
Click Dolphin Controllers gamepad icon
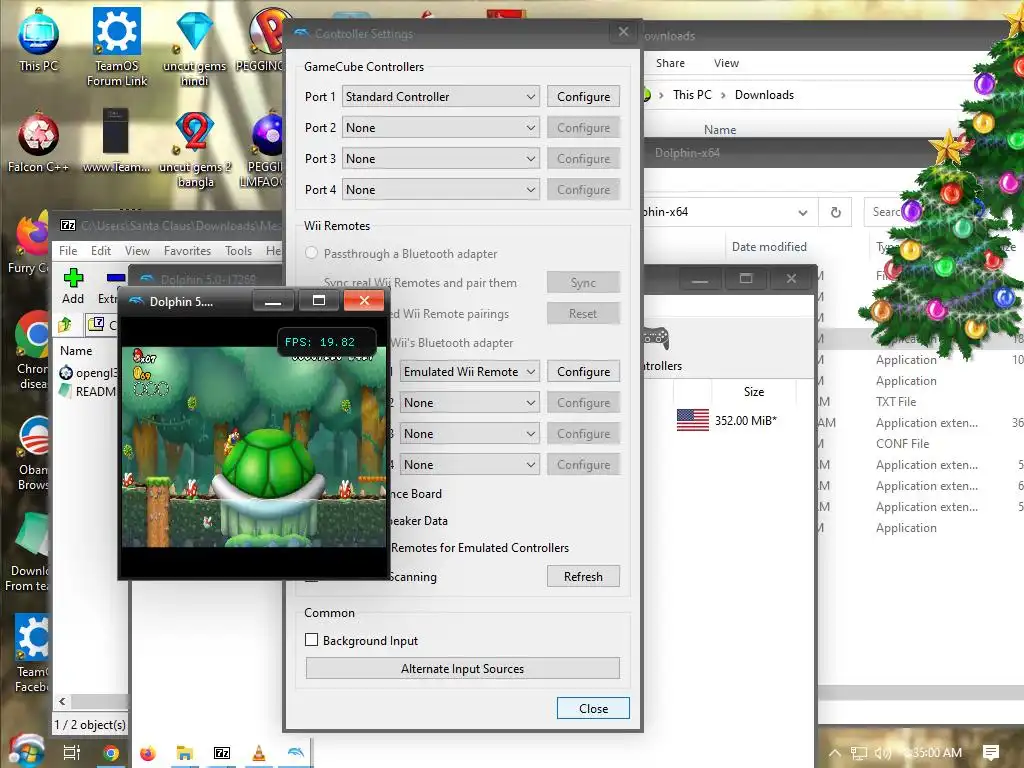[655, 338]
